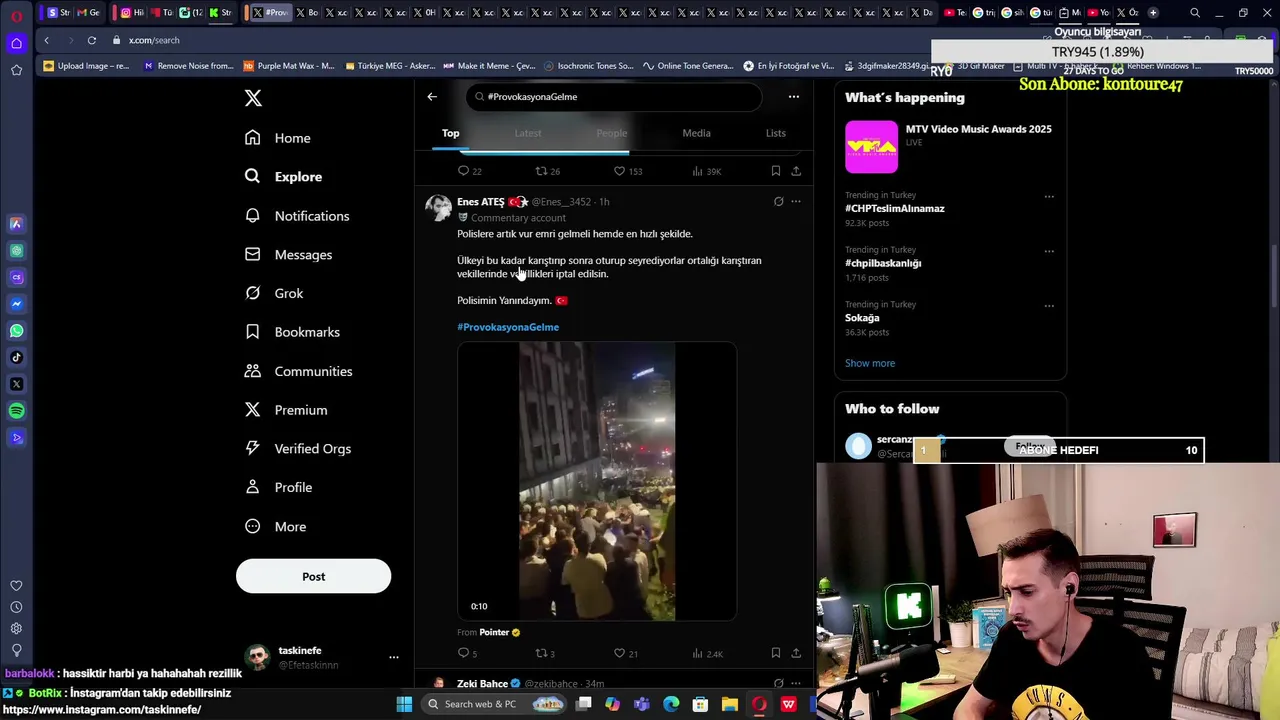
Task: Bookmark the post with 153 likes
Action: [x=776, y=171]
